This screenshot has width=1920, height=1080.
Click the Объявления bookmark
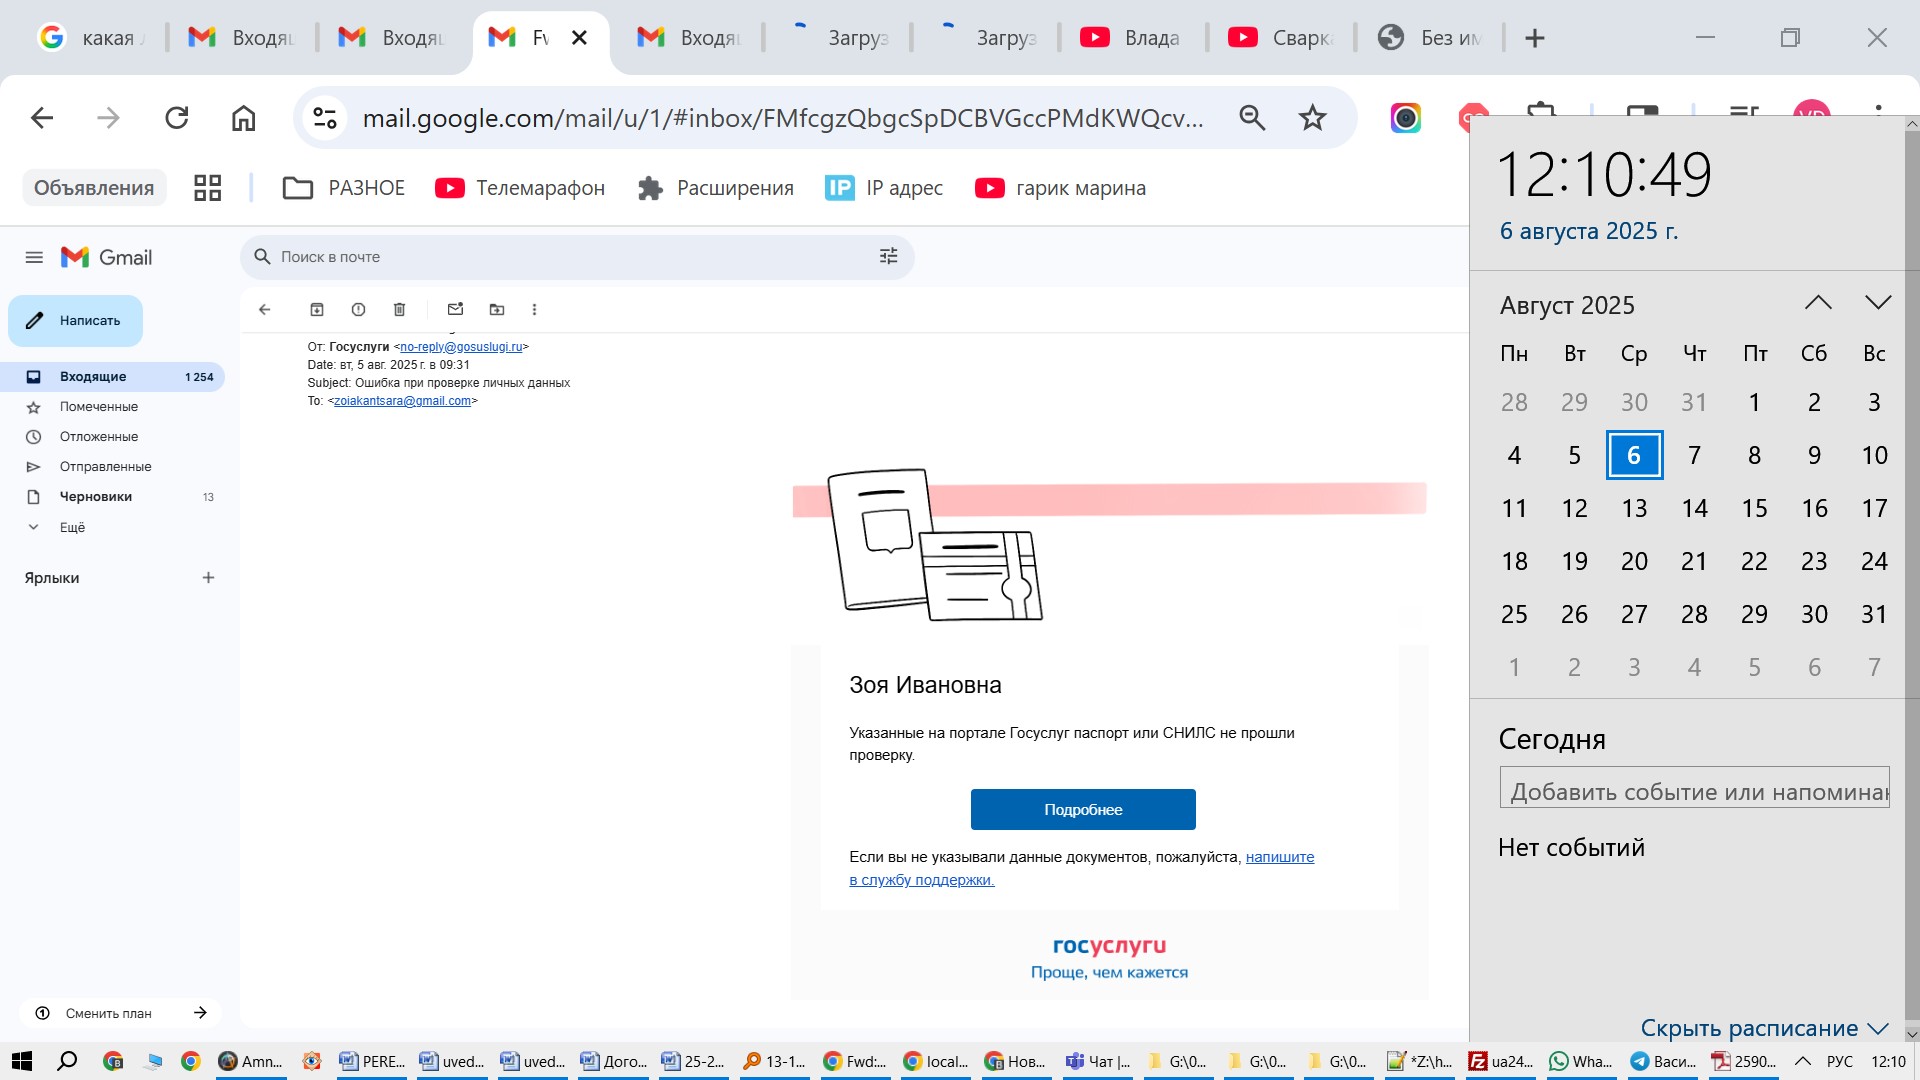pos(94,188)
